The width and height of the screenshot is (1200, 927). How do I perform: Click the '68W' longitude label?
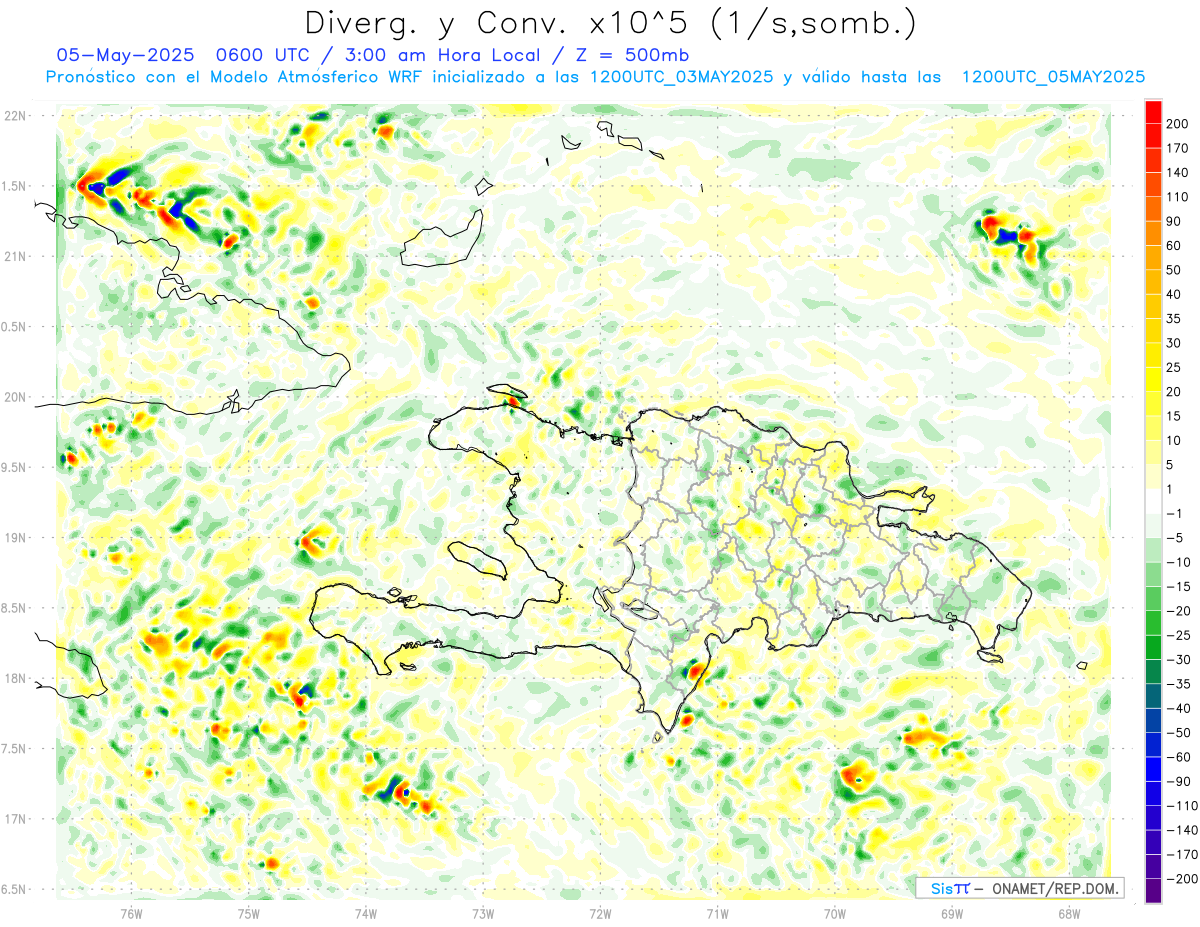click(1069, 913)
